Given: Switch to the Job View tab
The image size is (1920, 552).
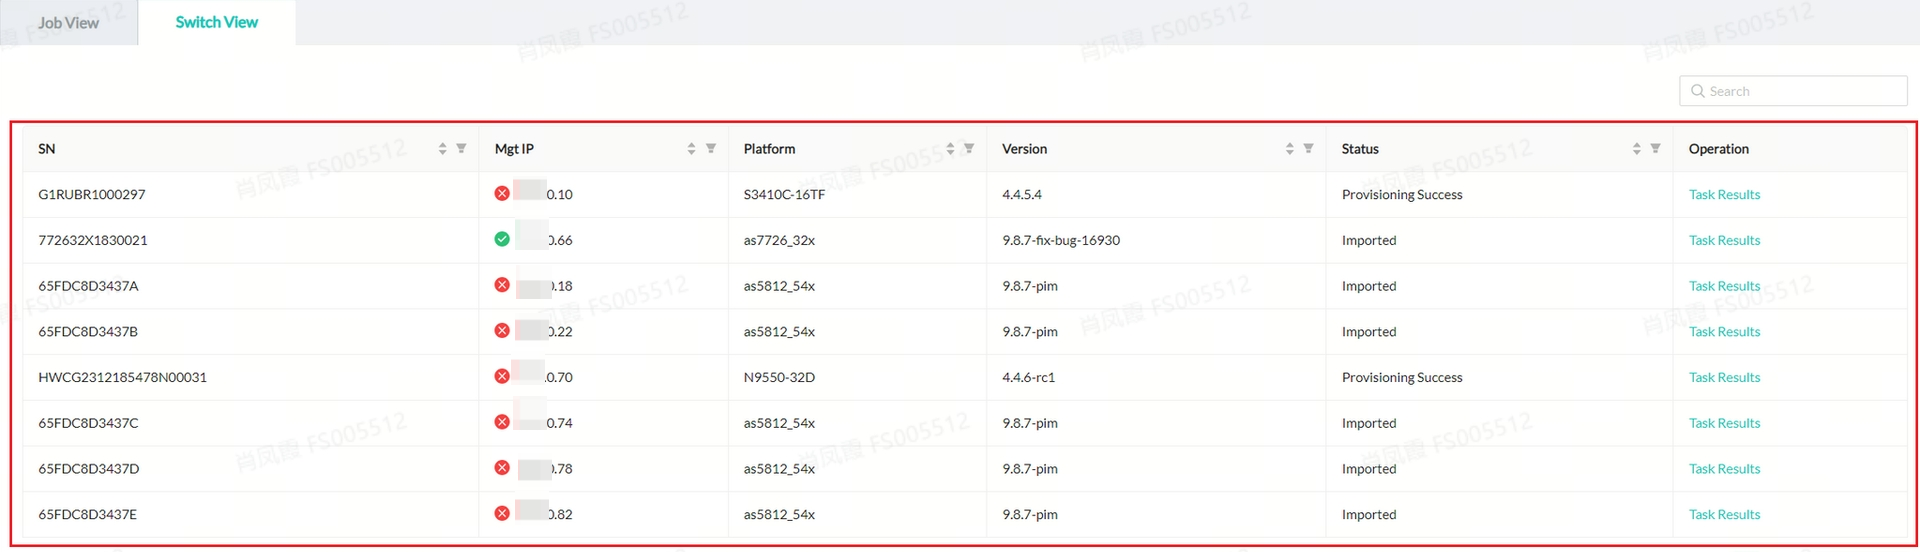Looking at the screenshot, I should tap(68, 23).
